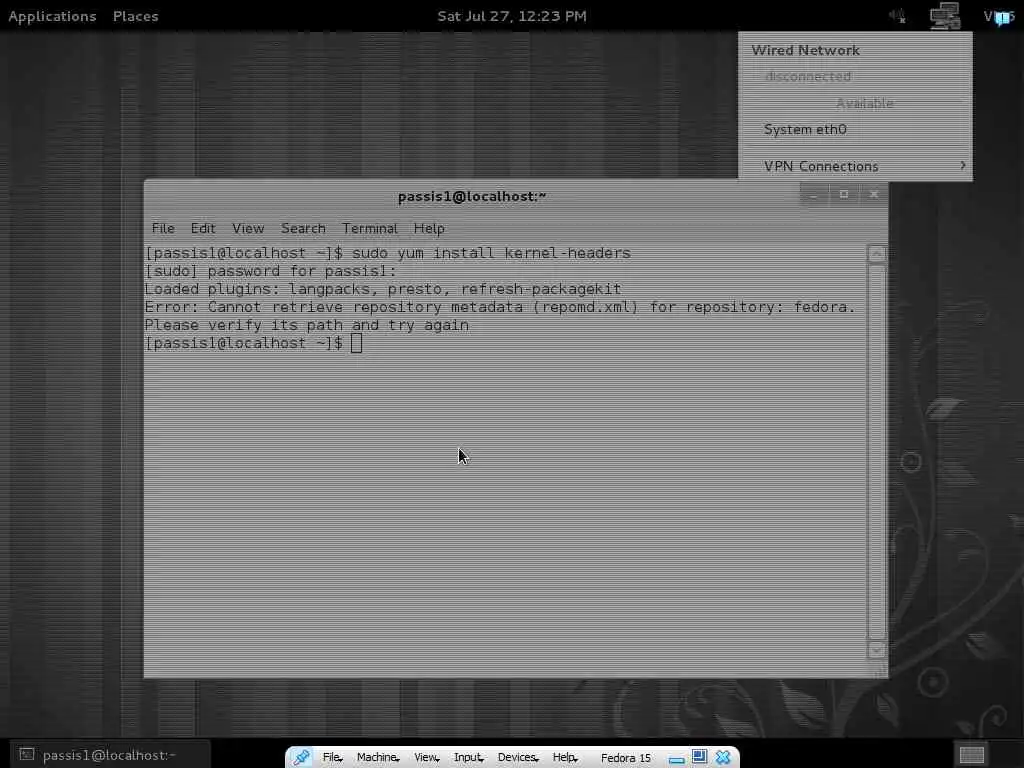This screenshot has height=768, width=1024.
Task: Click the 'Fedora 15' label in mini toolbar
Action: pos(626,758)
